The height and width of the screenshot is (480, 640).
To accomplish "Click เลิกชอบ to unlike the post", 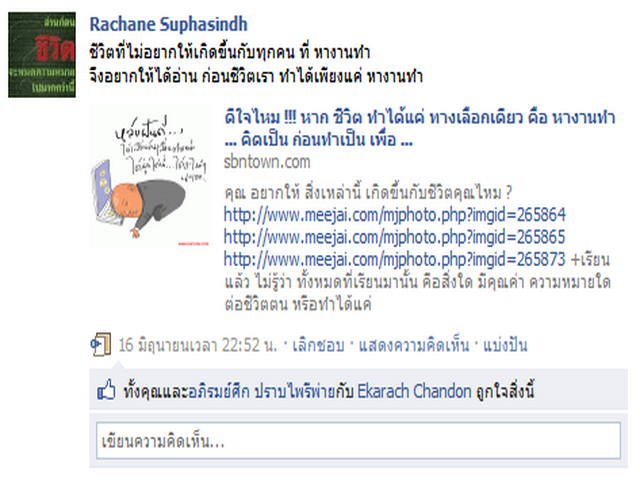I will pyautogui.click(x=318, y=346).
